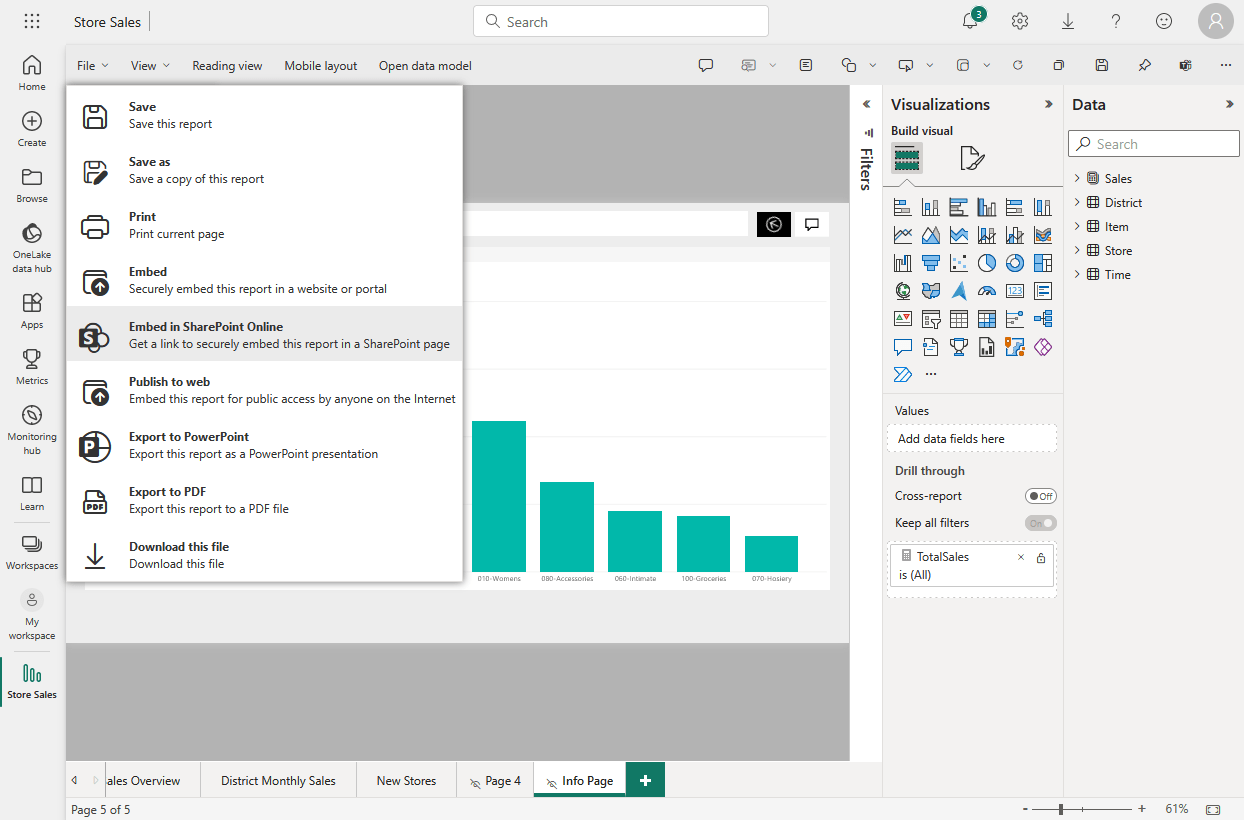Expand the District table
The height and width of the screenshot is (820, 1244).
(1077, 202)
